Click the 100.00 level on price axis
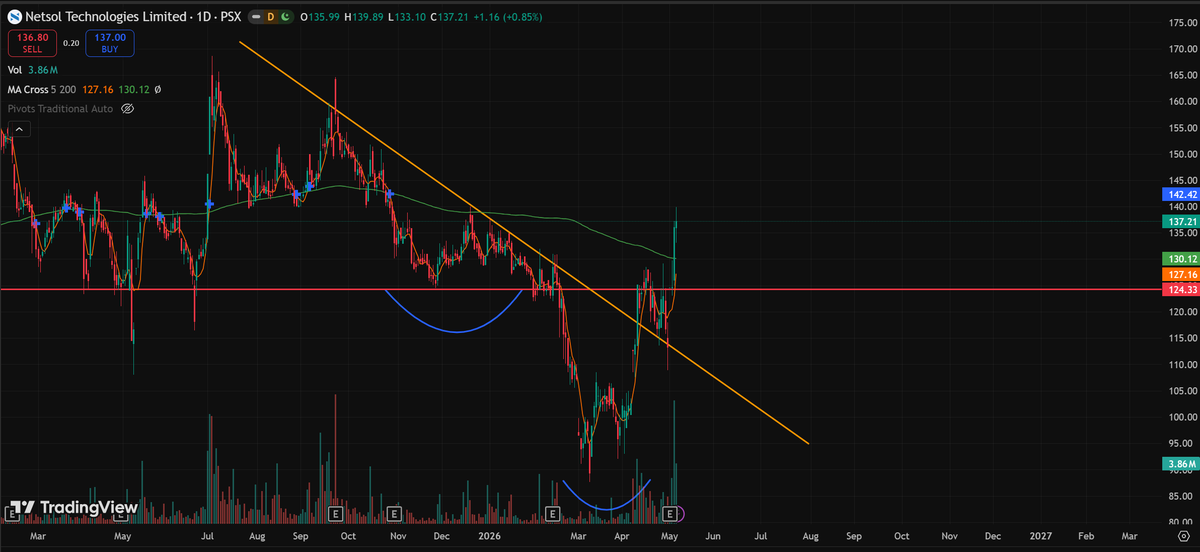The height and width of the screenshot is (552, 1200). pos(1183,417)
